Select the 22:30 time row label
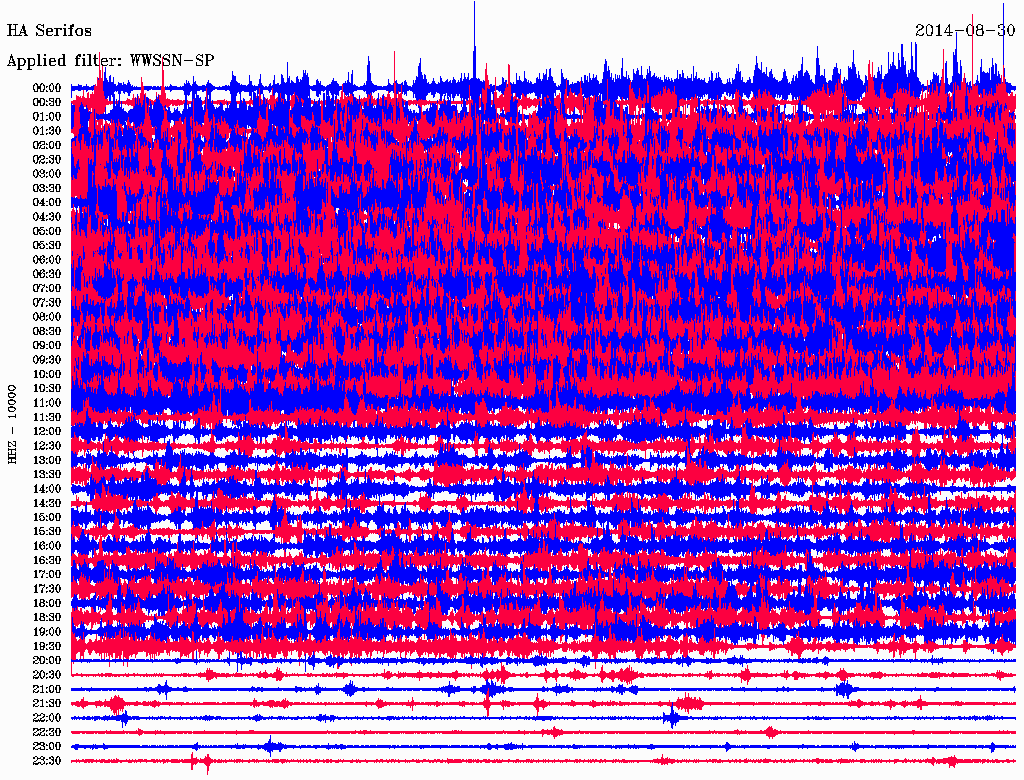 [x=47, y=732]
